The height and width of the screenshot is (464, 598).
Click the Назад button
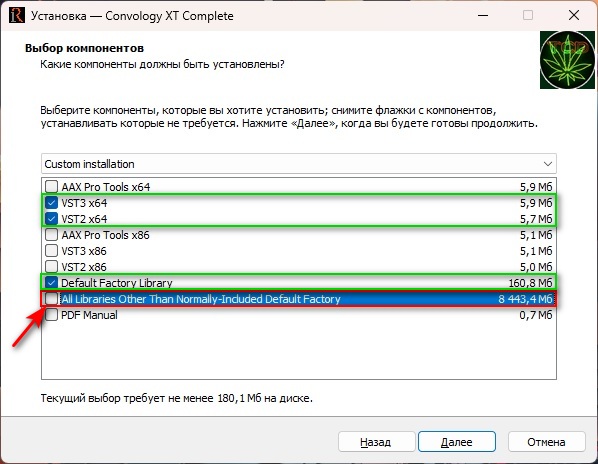point(376,442)
